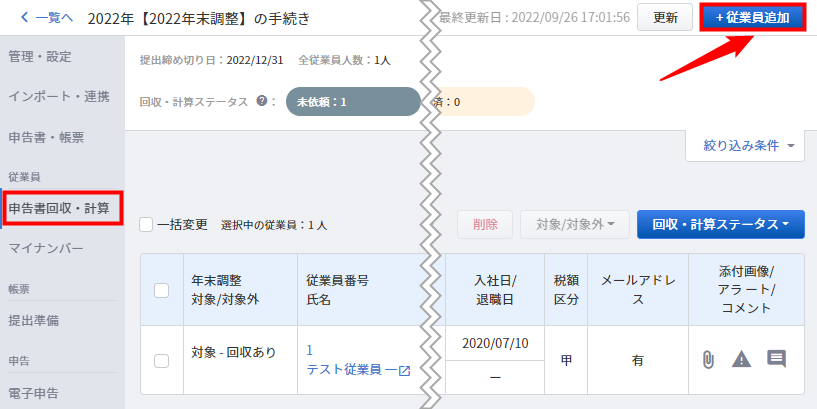Click the +従業員追加 button
Image resolution: width=817 pixels, height=409 pixels.
coord(752,17)
